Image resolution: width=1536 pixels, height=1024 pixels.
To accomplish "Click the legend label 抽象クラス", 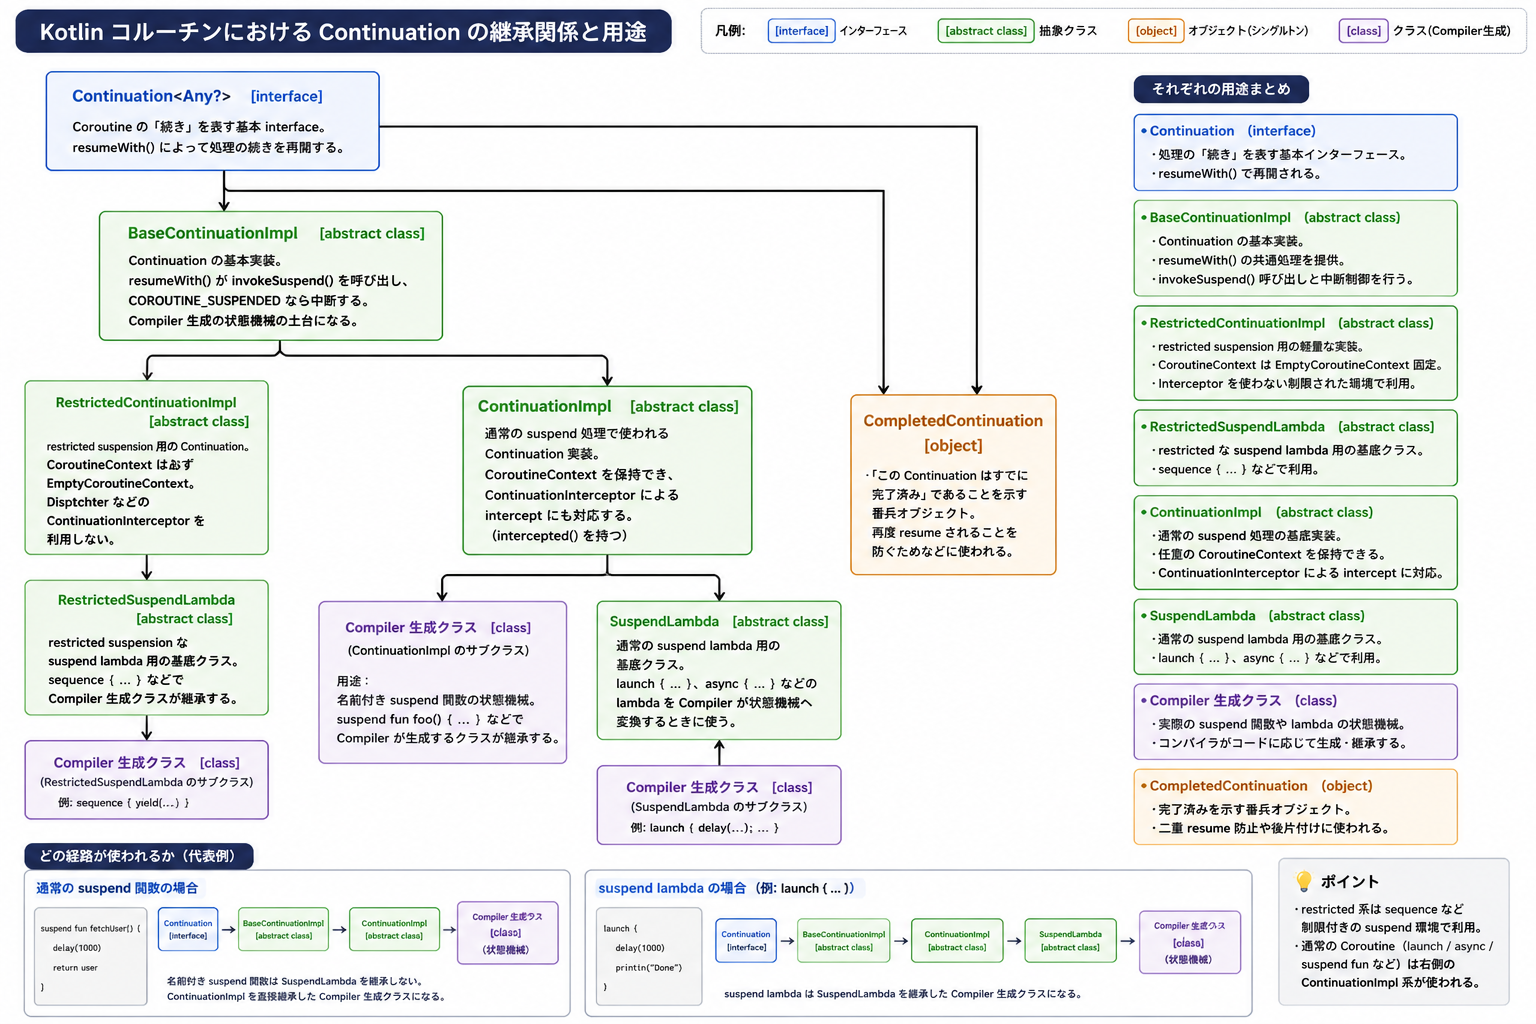I will pos(1067,31).
